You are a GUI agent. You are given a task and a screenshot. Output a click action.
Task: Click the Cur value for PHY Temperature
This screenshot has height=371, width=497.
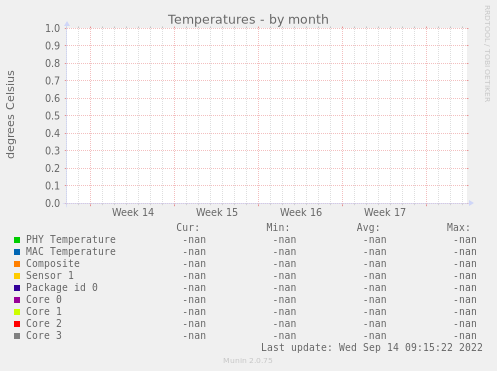[x=194, y=240]
